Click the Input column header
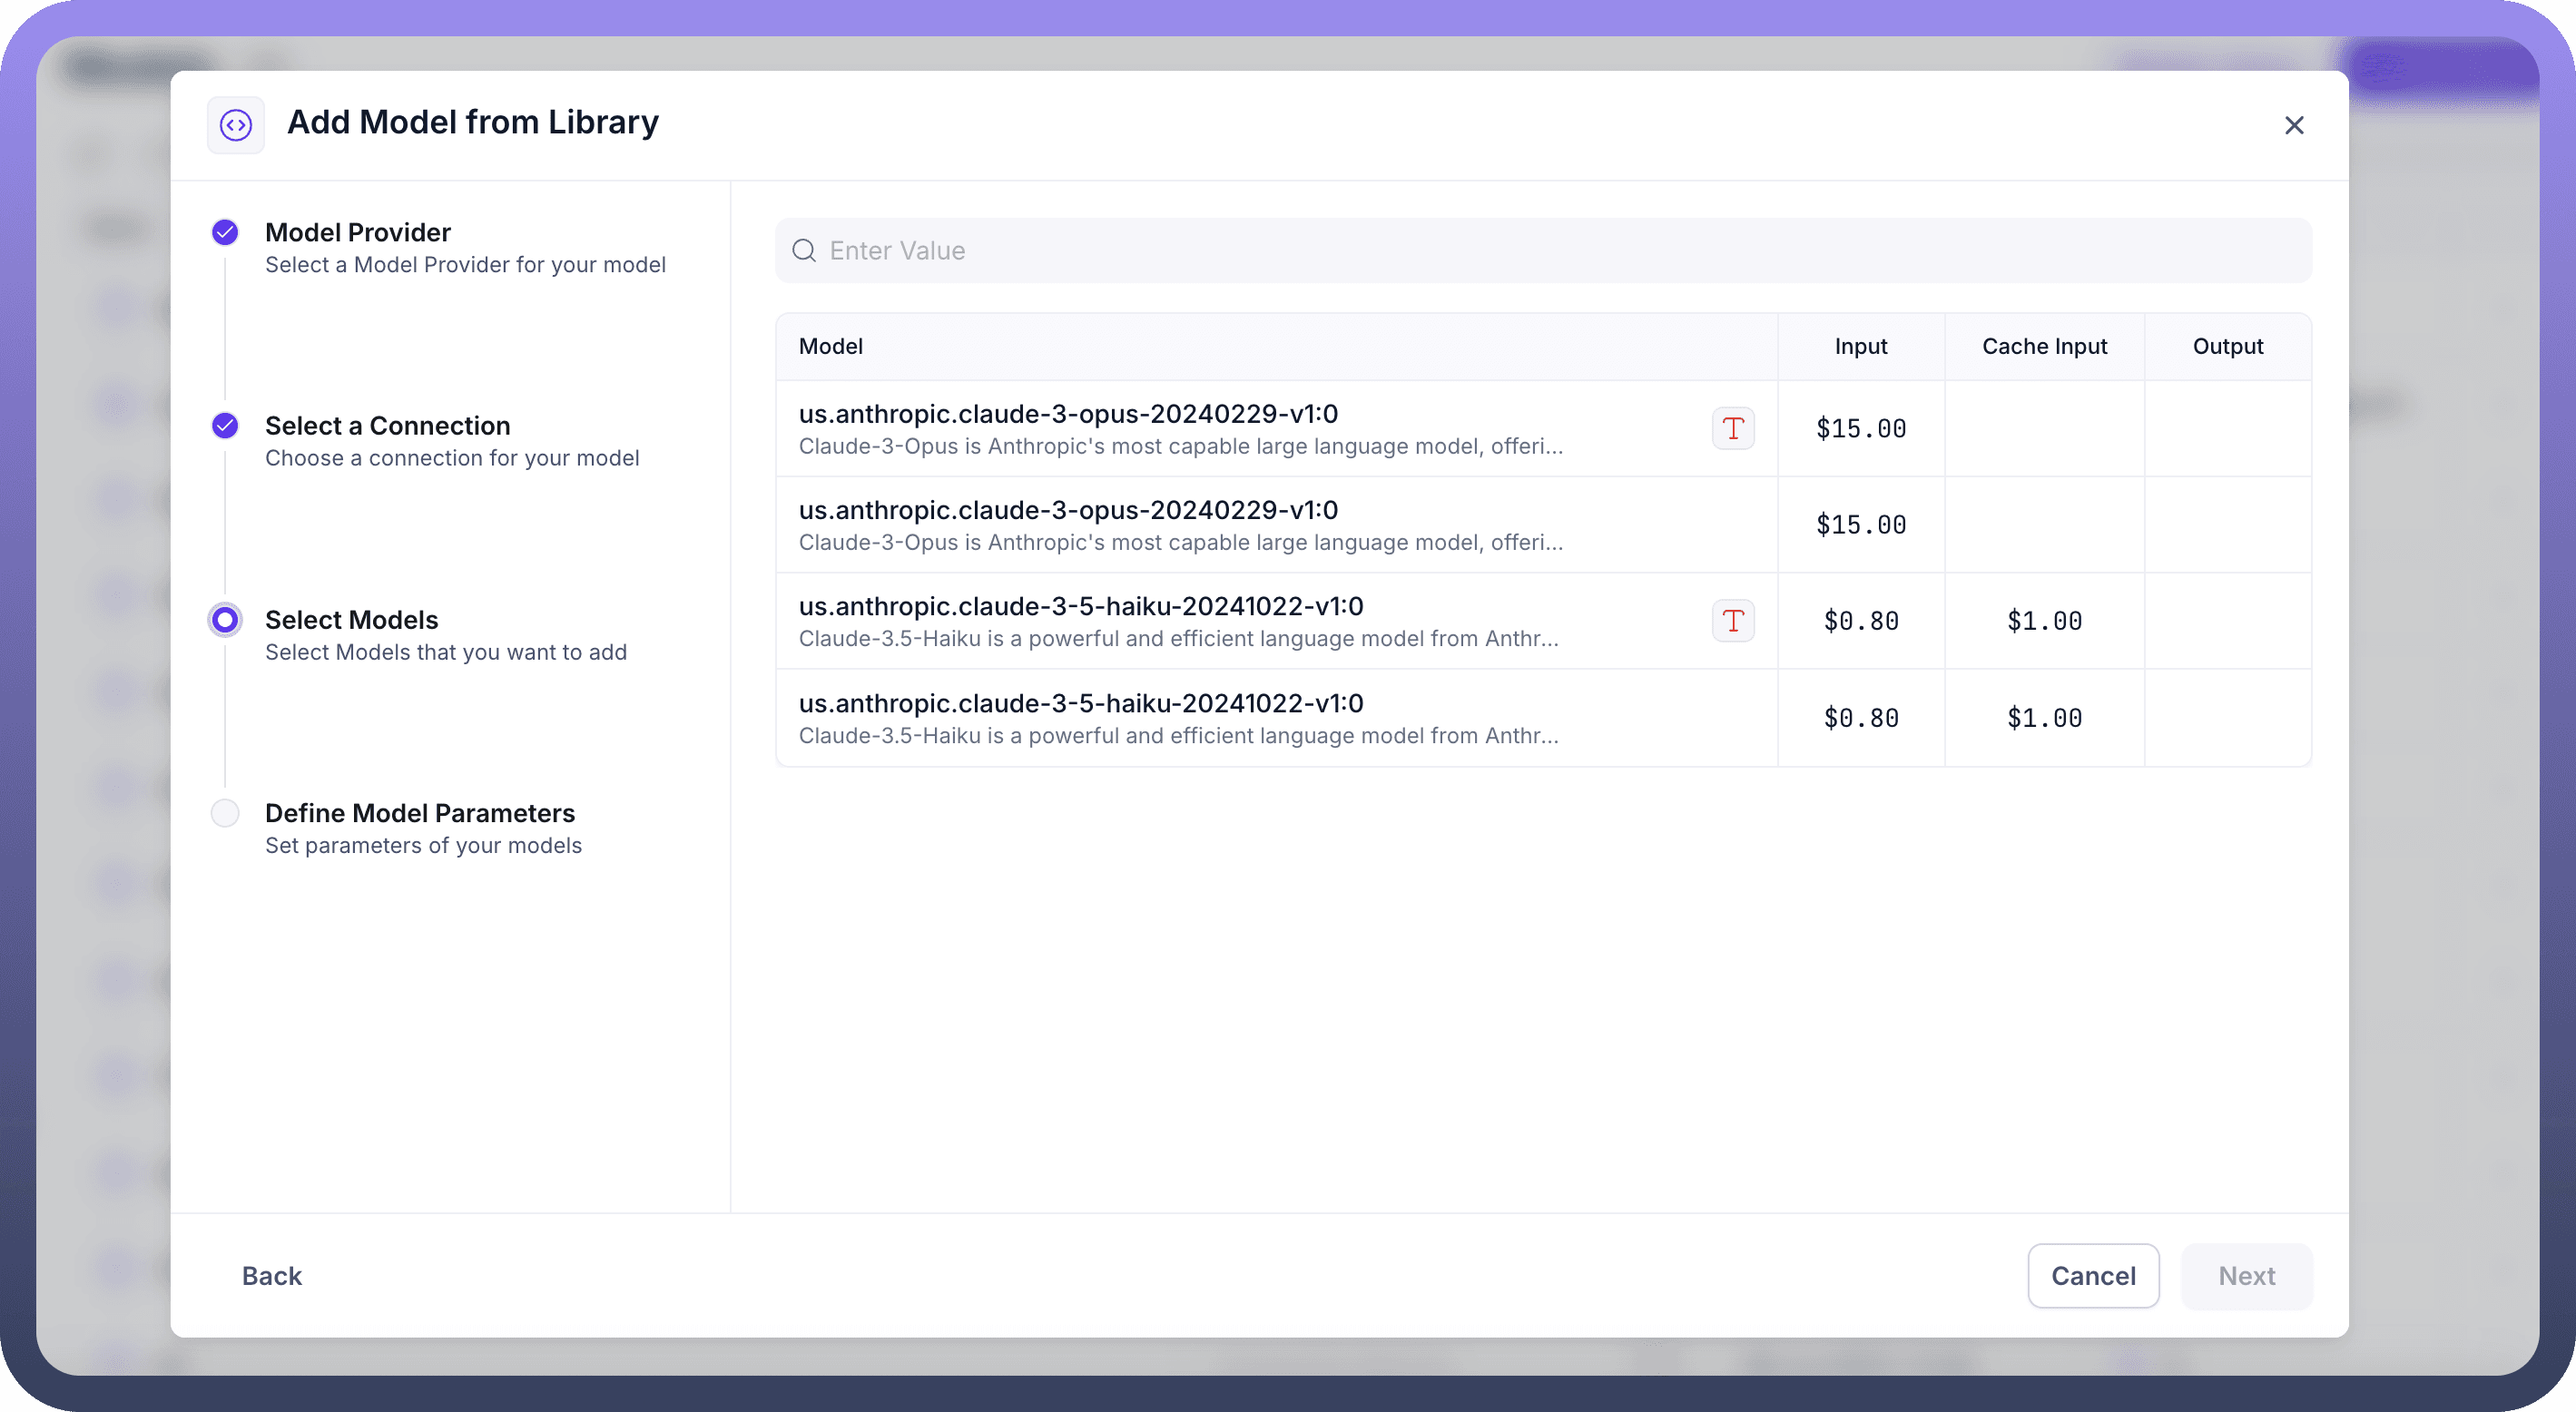Screen dimensions: 2576x1412 click(1860, 346)
